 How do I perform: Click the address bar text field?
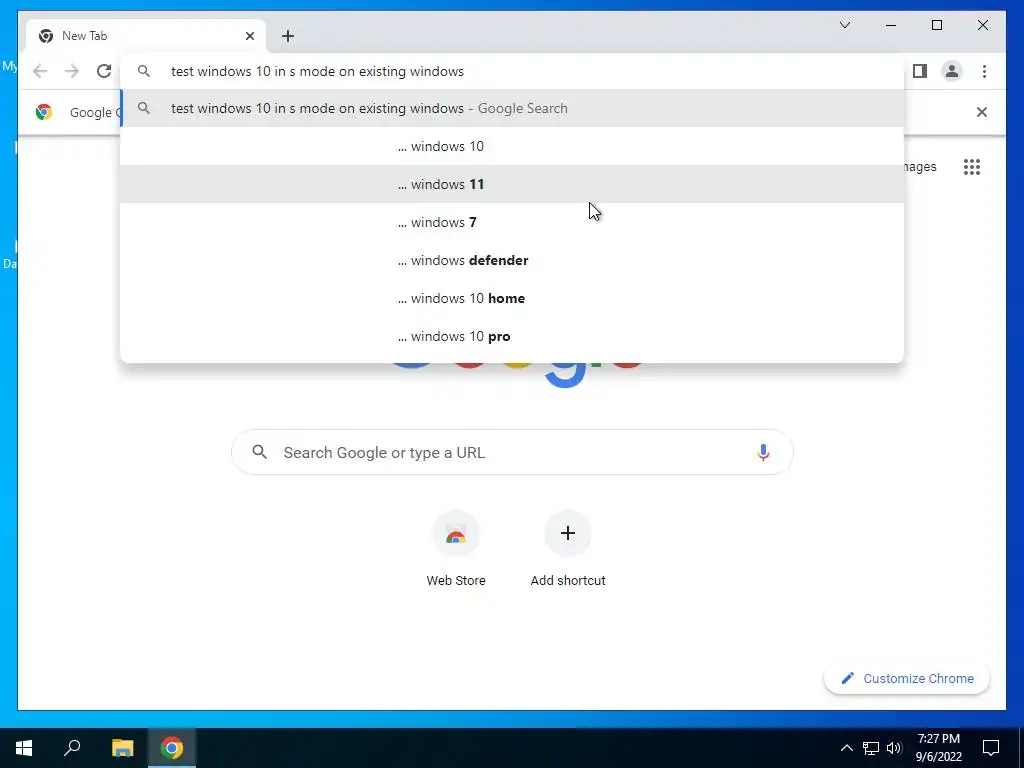512,71
